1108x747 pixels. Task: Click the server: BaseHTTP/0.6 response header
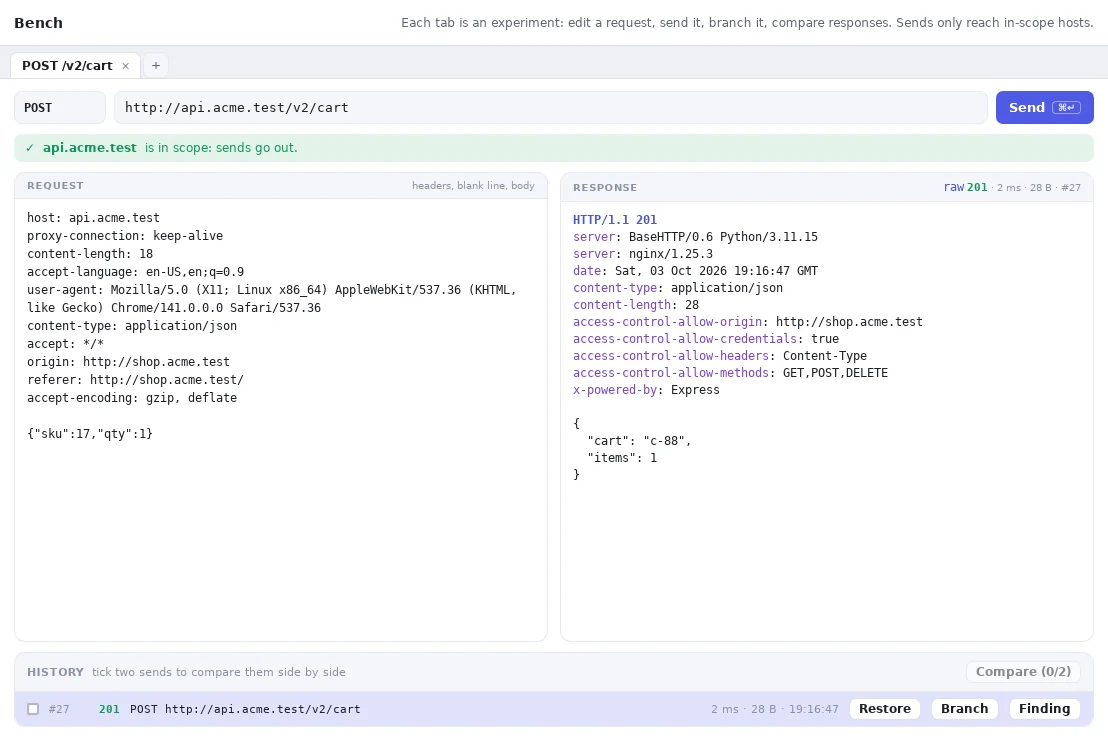pos(695,237)
